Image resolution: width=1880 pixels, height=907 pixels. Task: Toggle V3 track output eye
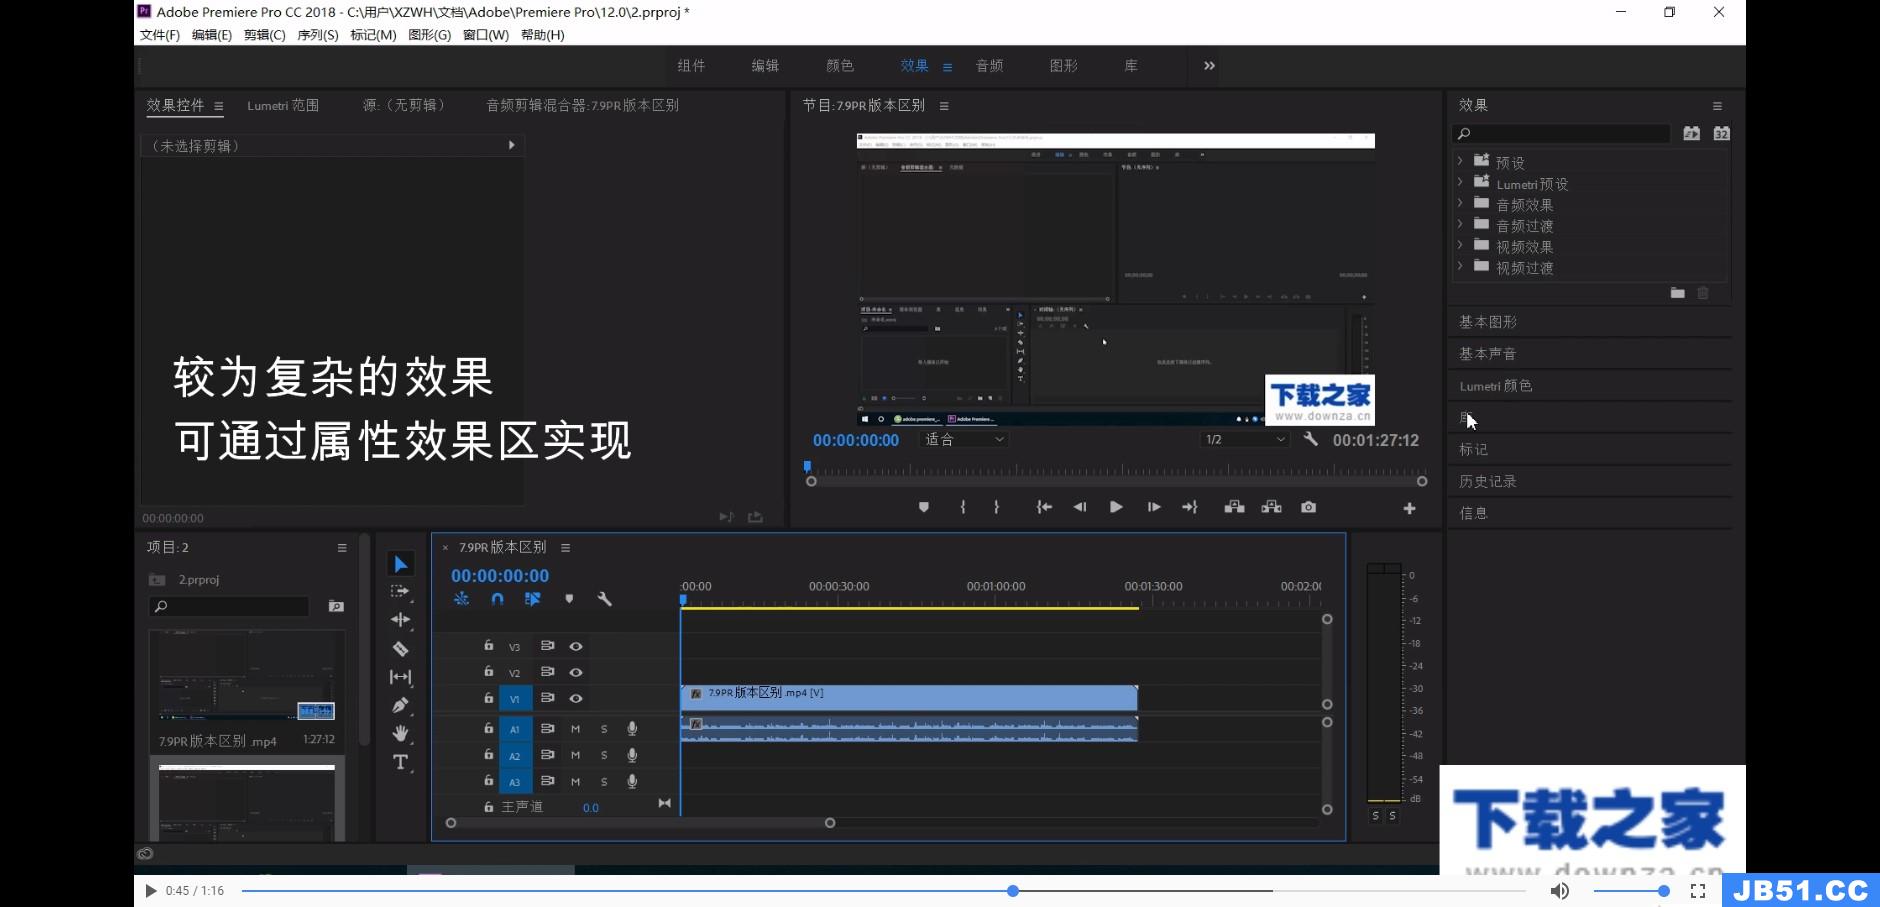576,647
